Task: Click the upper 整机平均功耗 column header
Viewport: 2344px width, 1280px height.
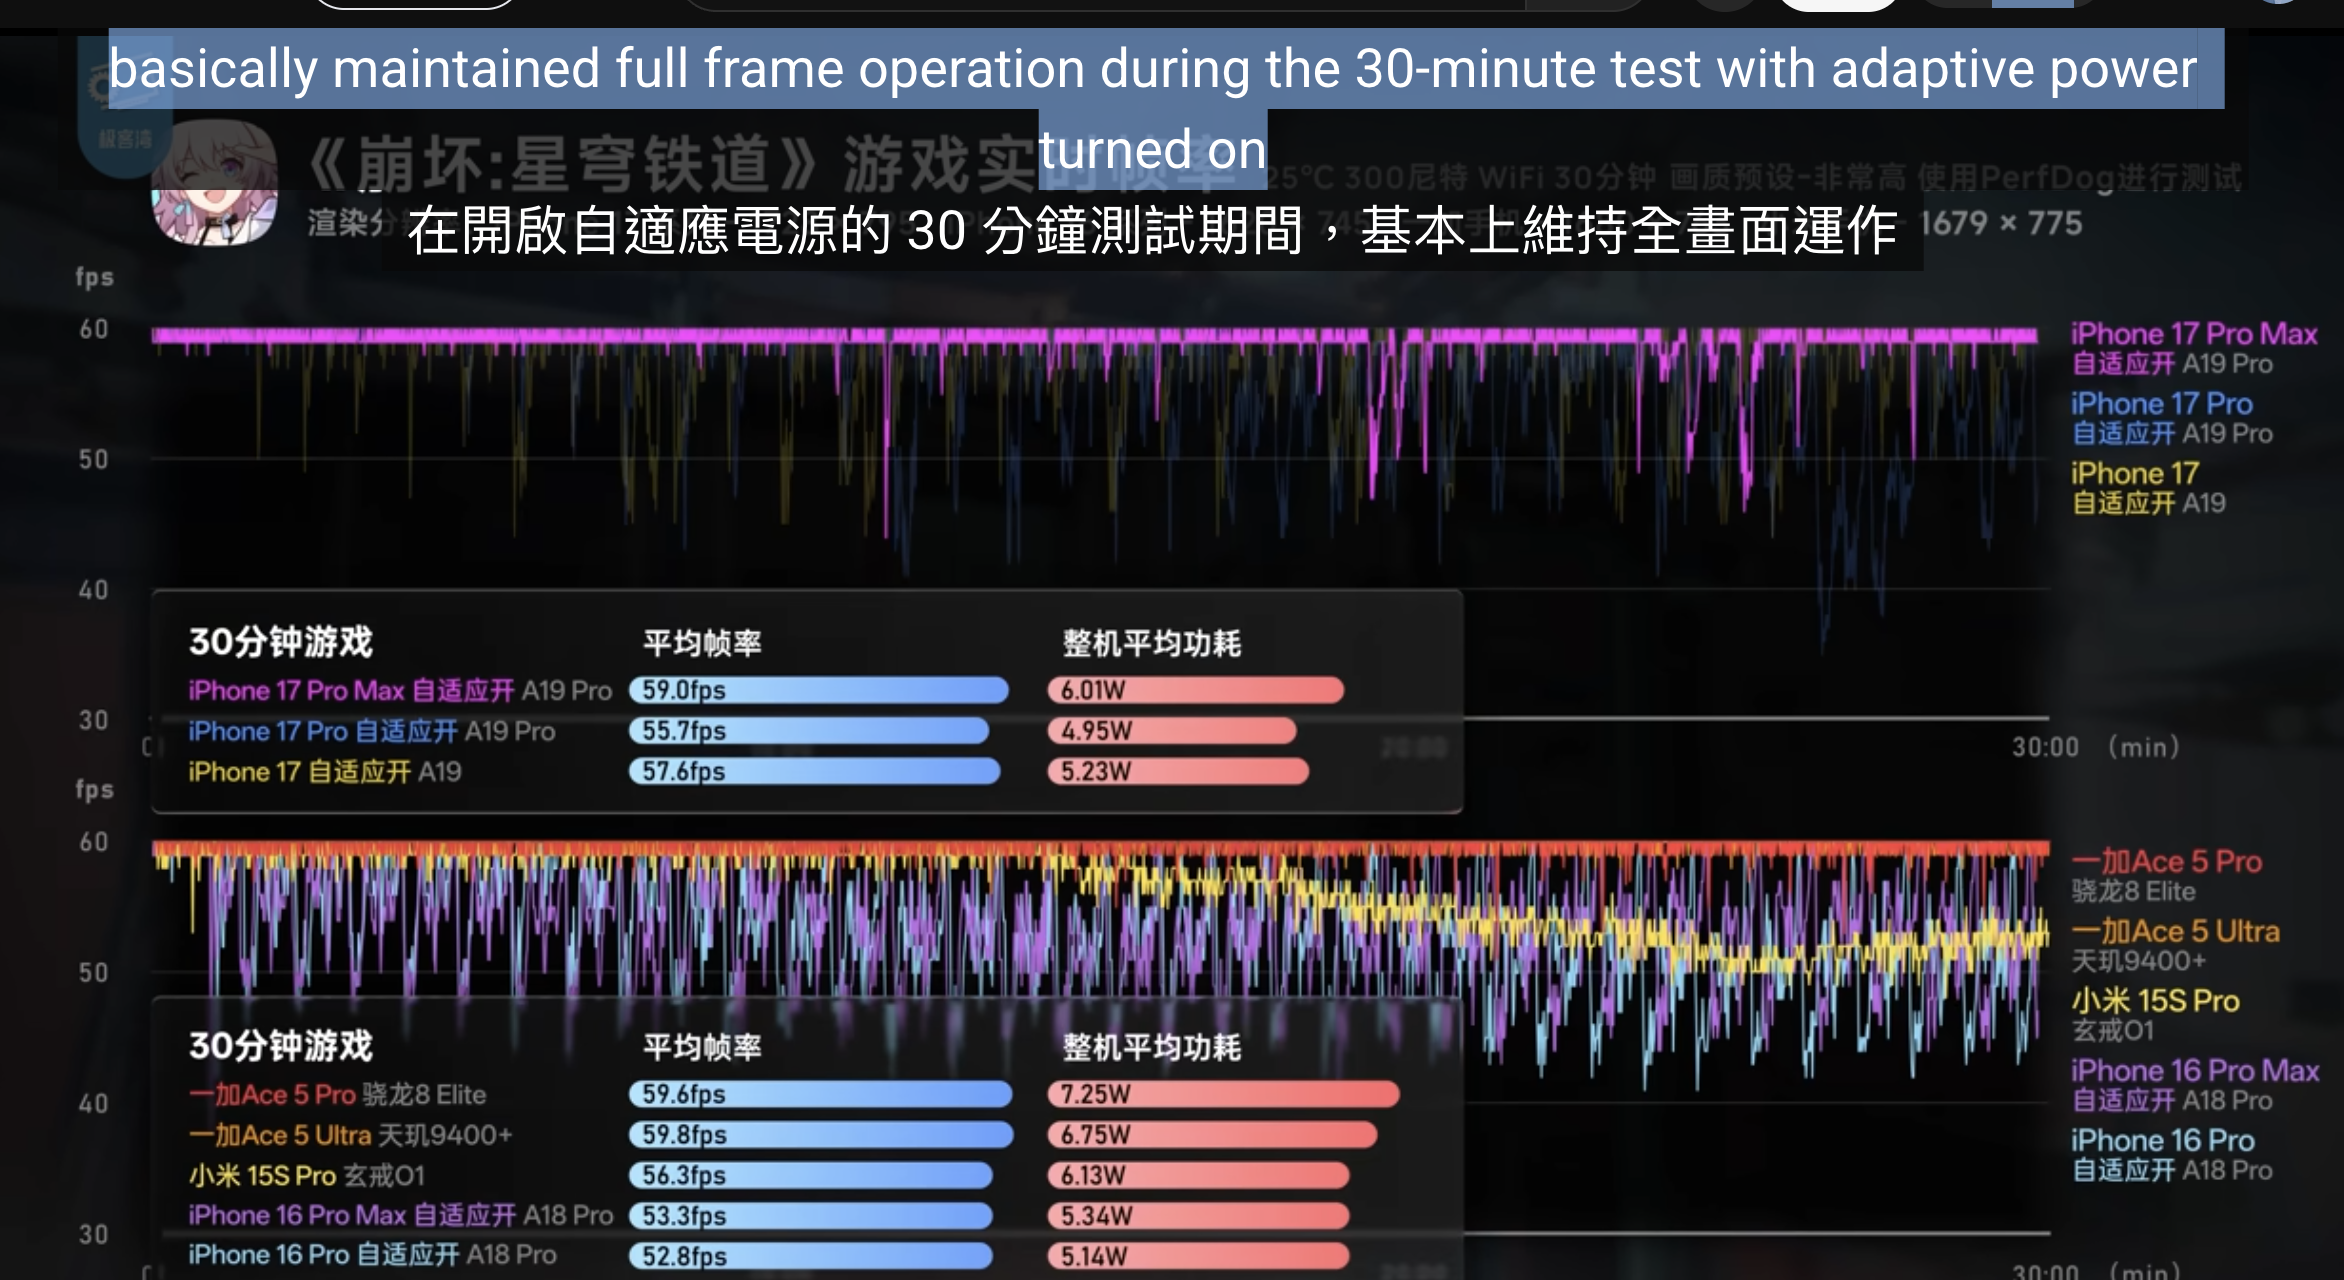Action: coord(1151,643)
